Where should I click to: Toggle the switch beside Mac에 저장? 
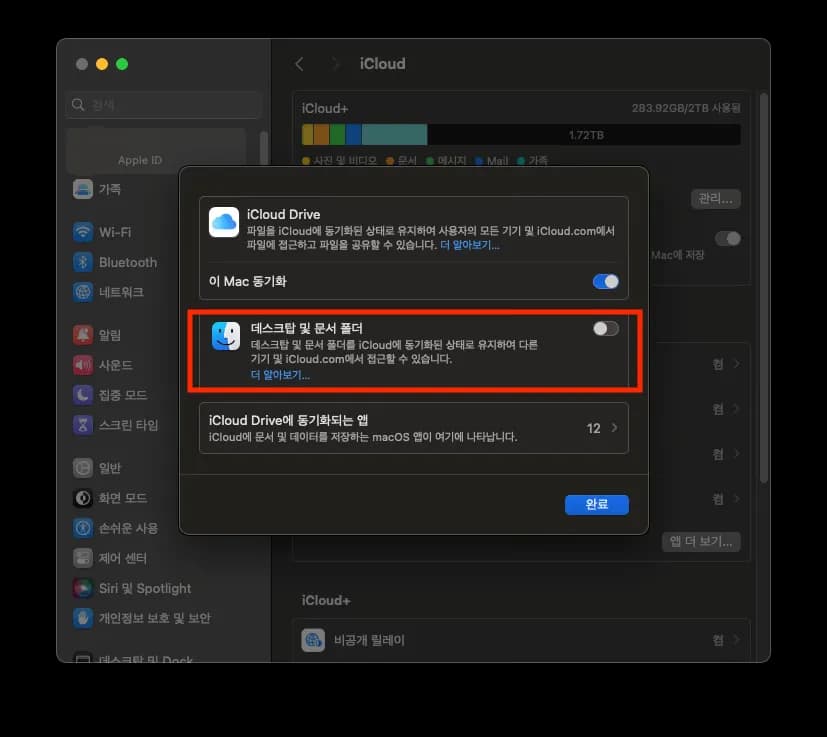tap(729, 238)
